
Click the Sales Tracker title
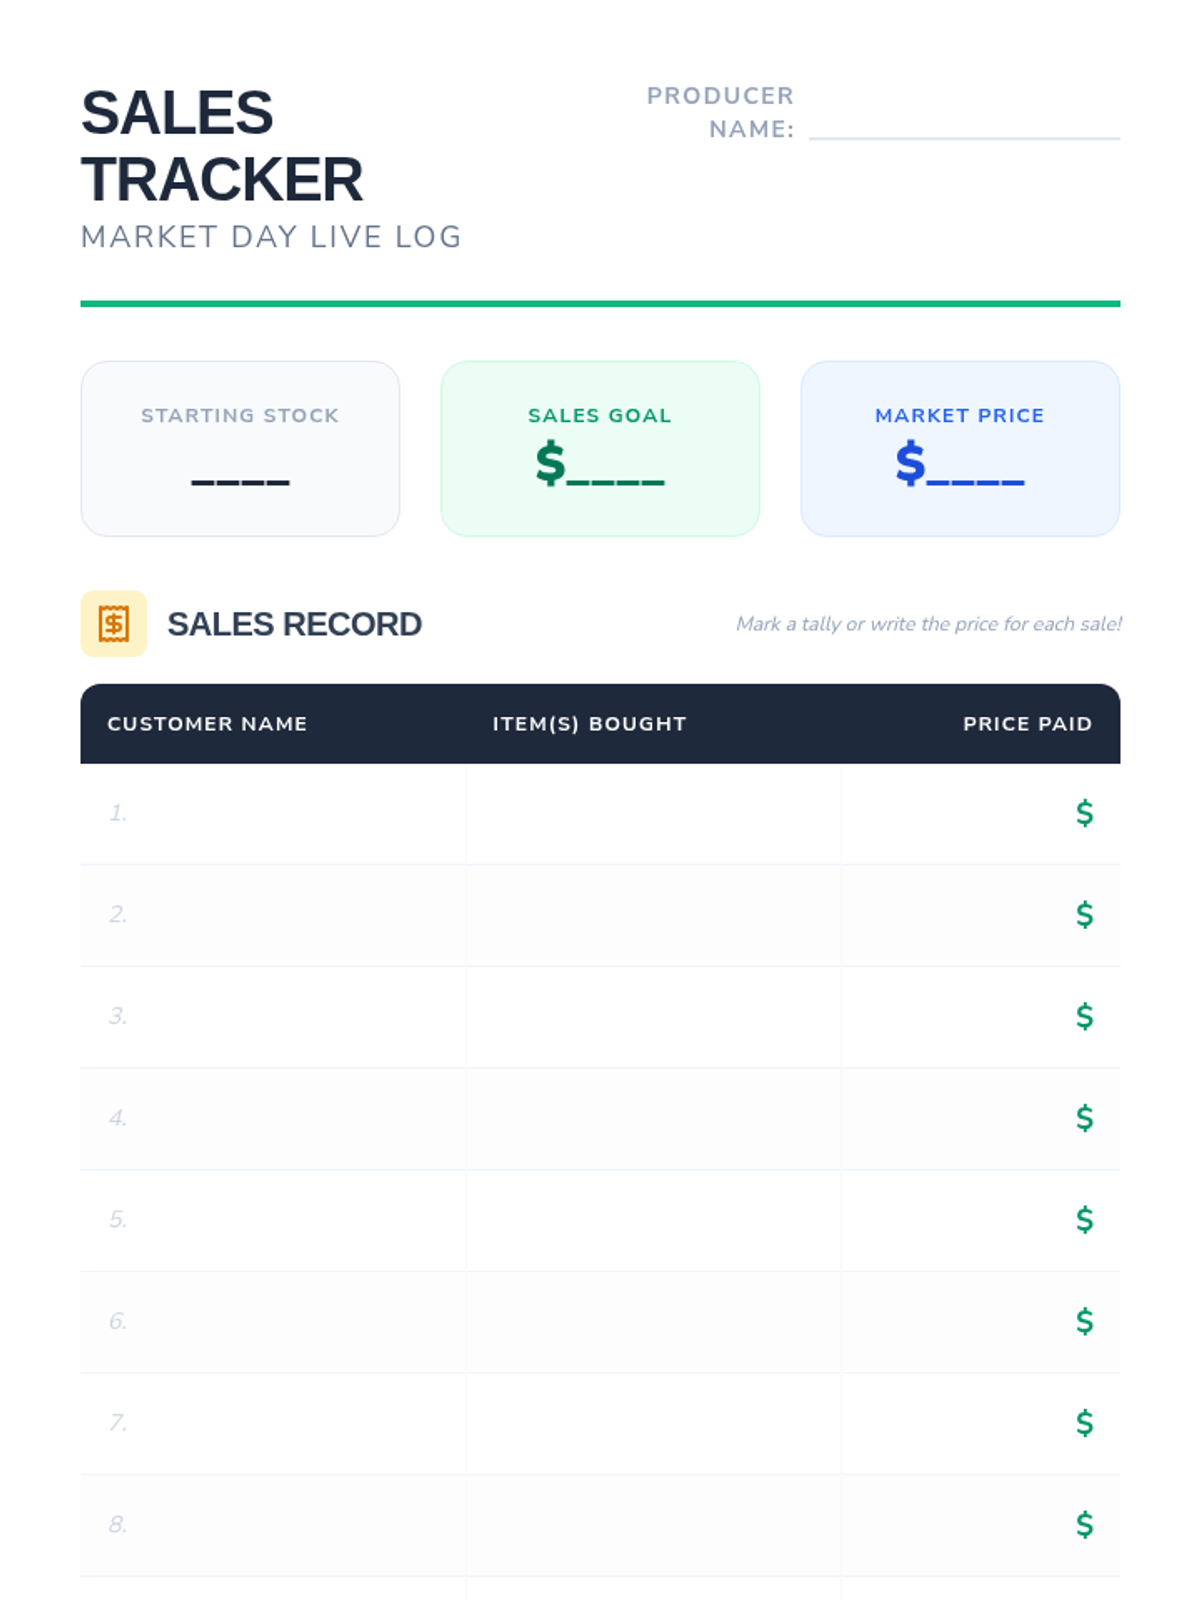(x=221, y=146)
